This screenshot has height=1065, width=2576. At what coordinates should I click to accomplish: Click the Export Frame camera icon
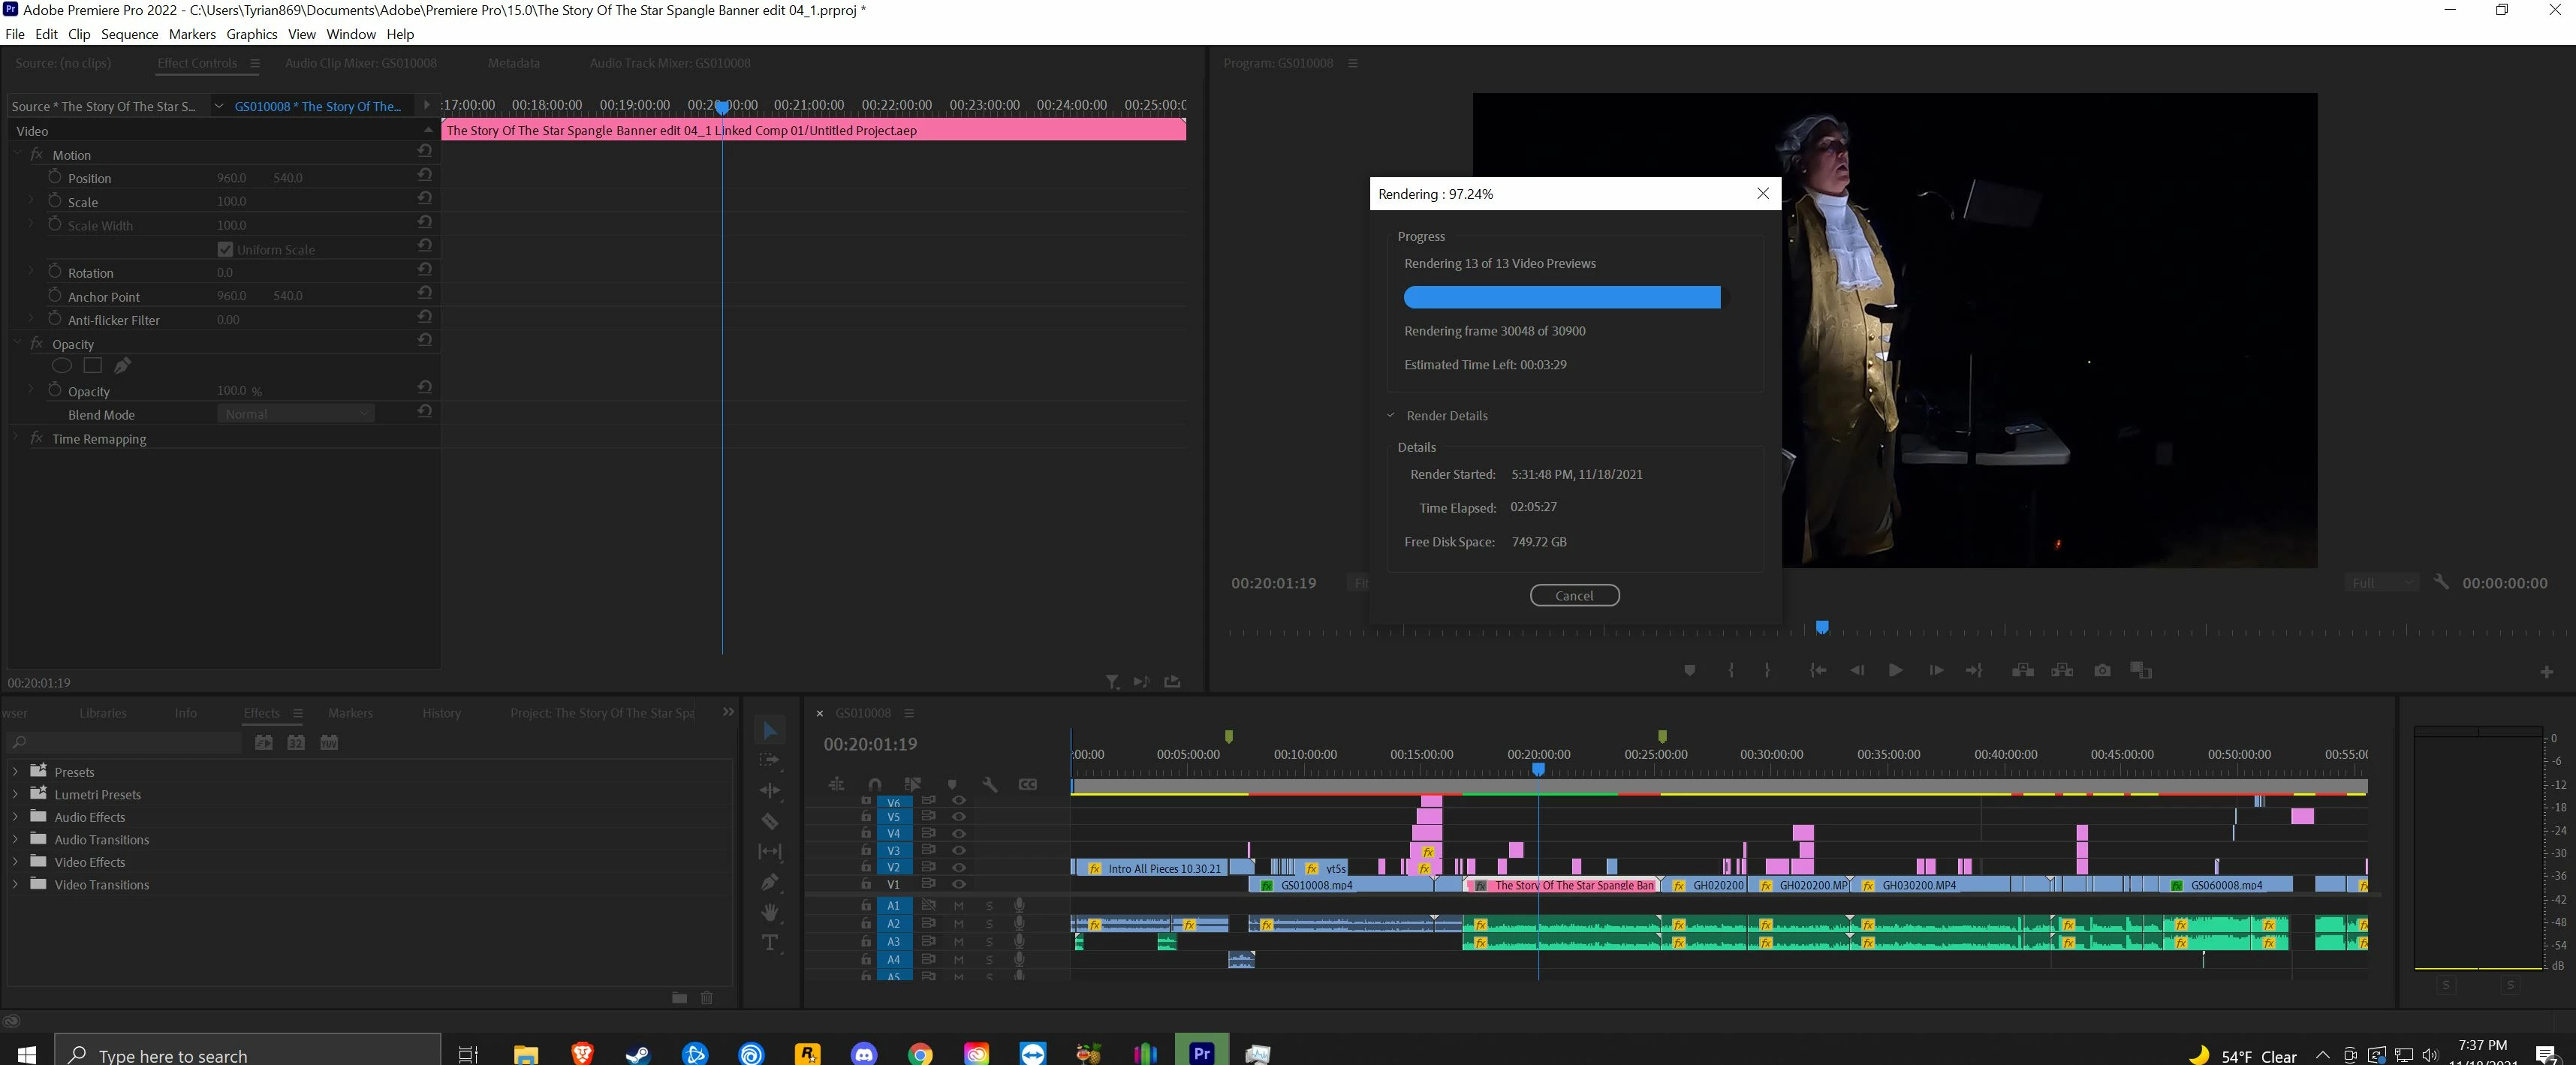point(2102,670)
